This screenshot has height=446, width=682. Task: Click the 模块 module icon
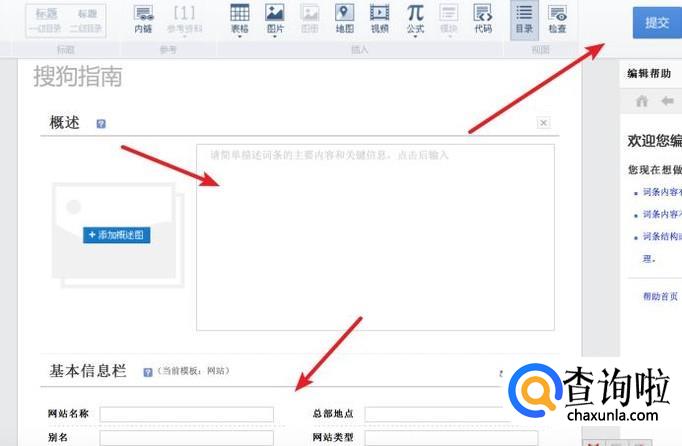pos(449,19)
